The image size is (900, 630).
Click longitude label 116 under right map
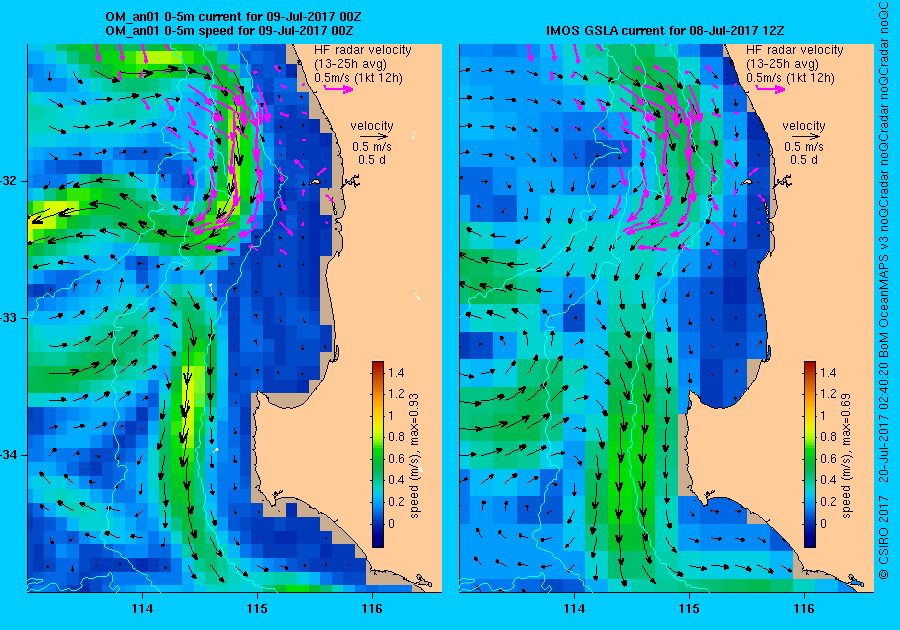pos(804,609)
